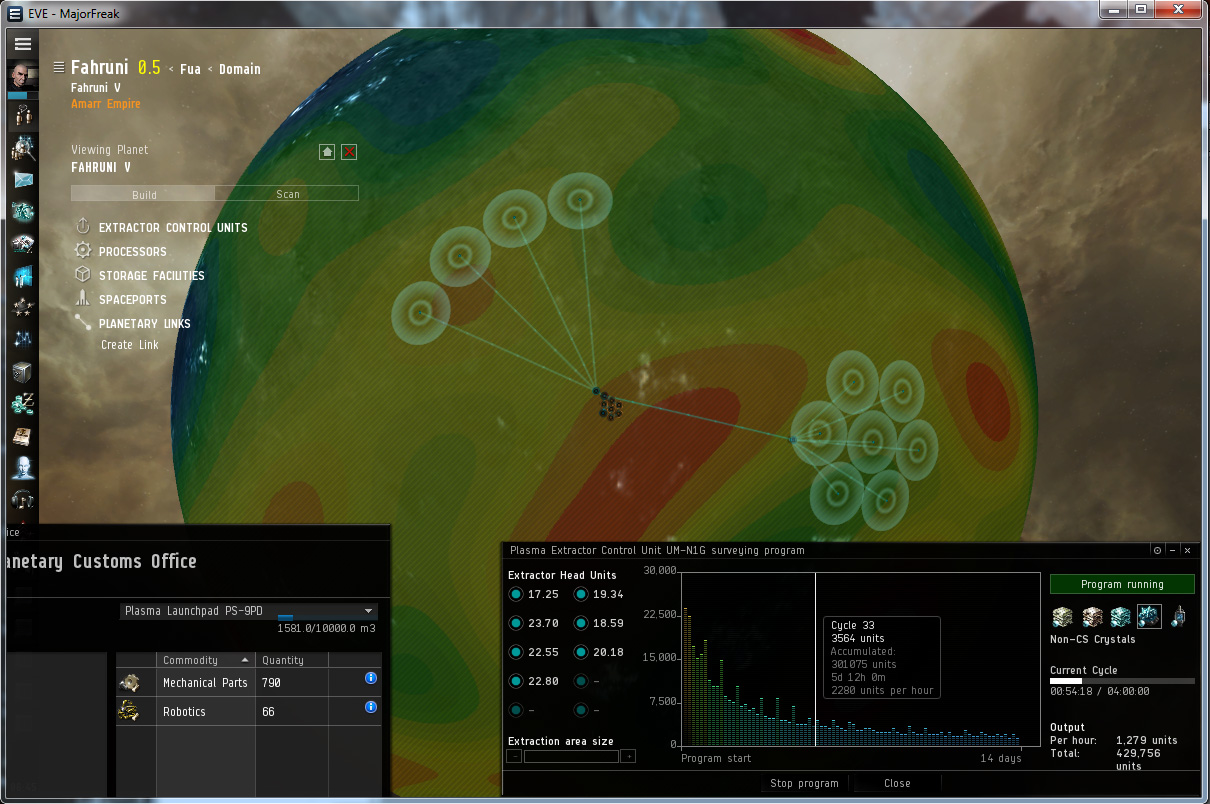Decrease extraction area size with minus
1210x804 pixels.
515,756
